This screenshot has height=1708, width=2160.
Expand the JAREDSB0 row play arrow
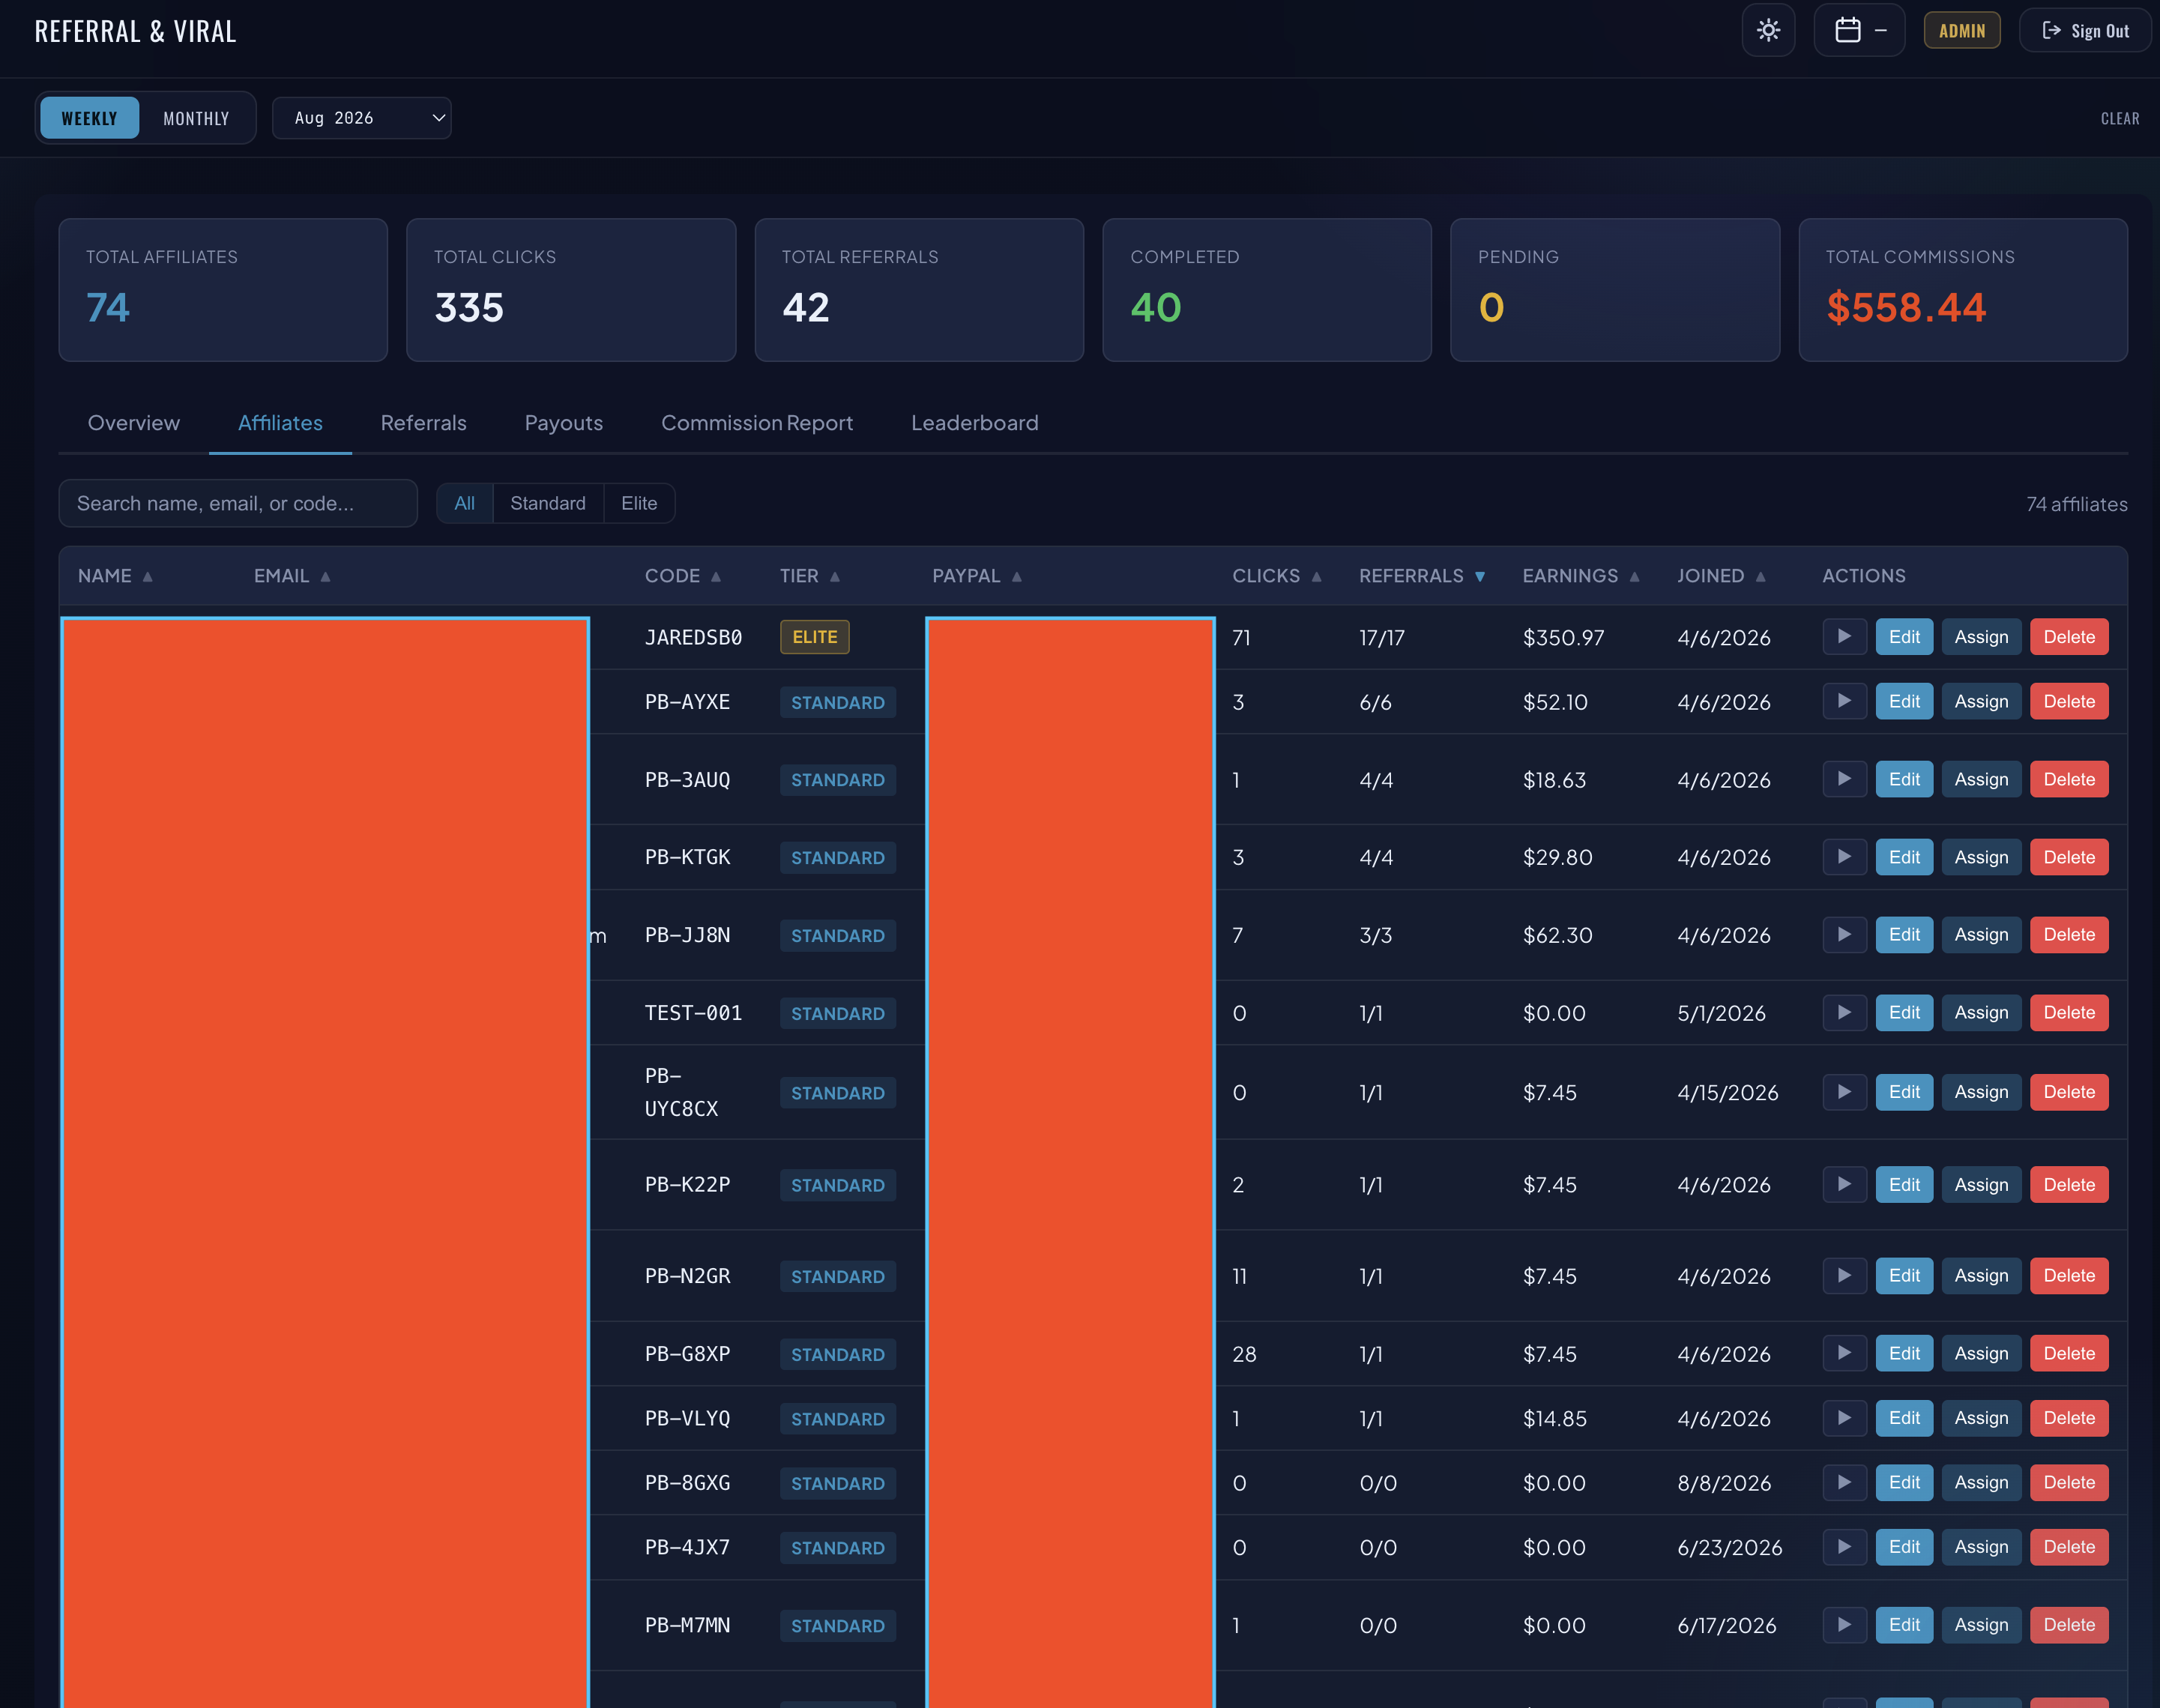(x=1844, y=637)
